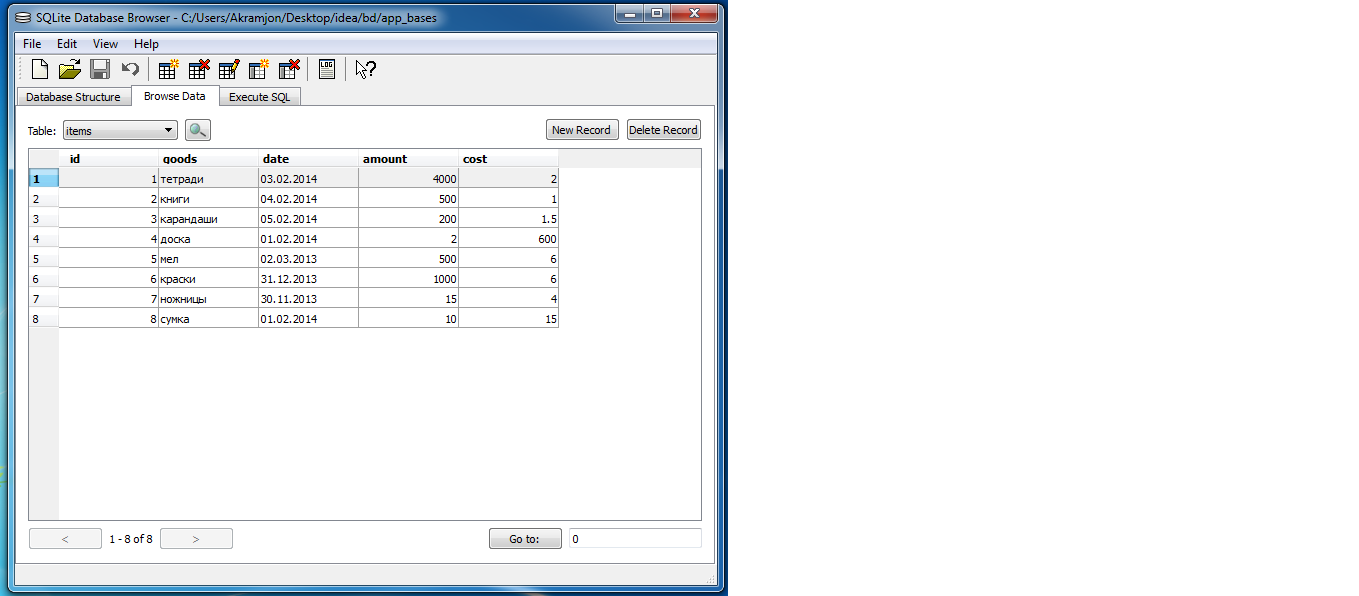Click the Delete Table toolbar icon
Viewport: 1359px width, 596px height.
click(199, 69)
